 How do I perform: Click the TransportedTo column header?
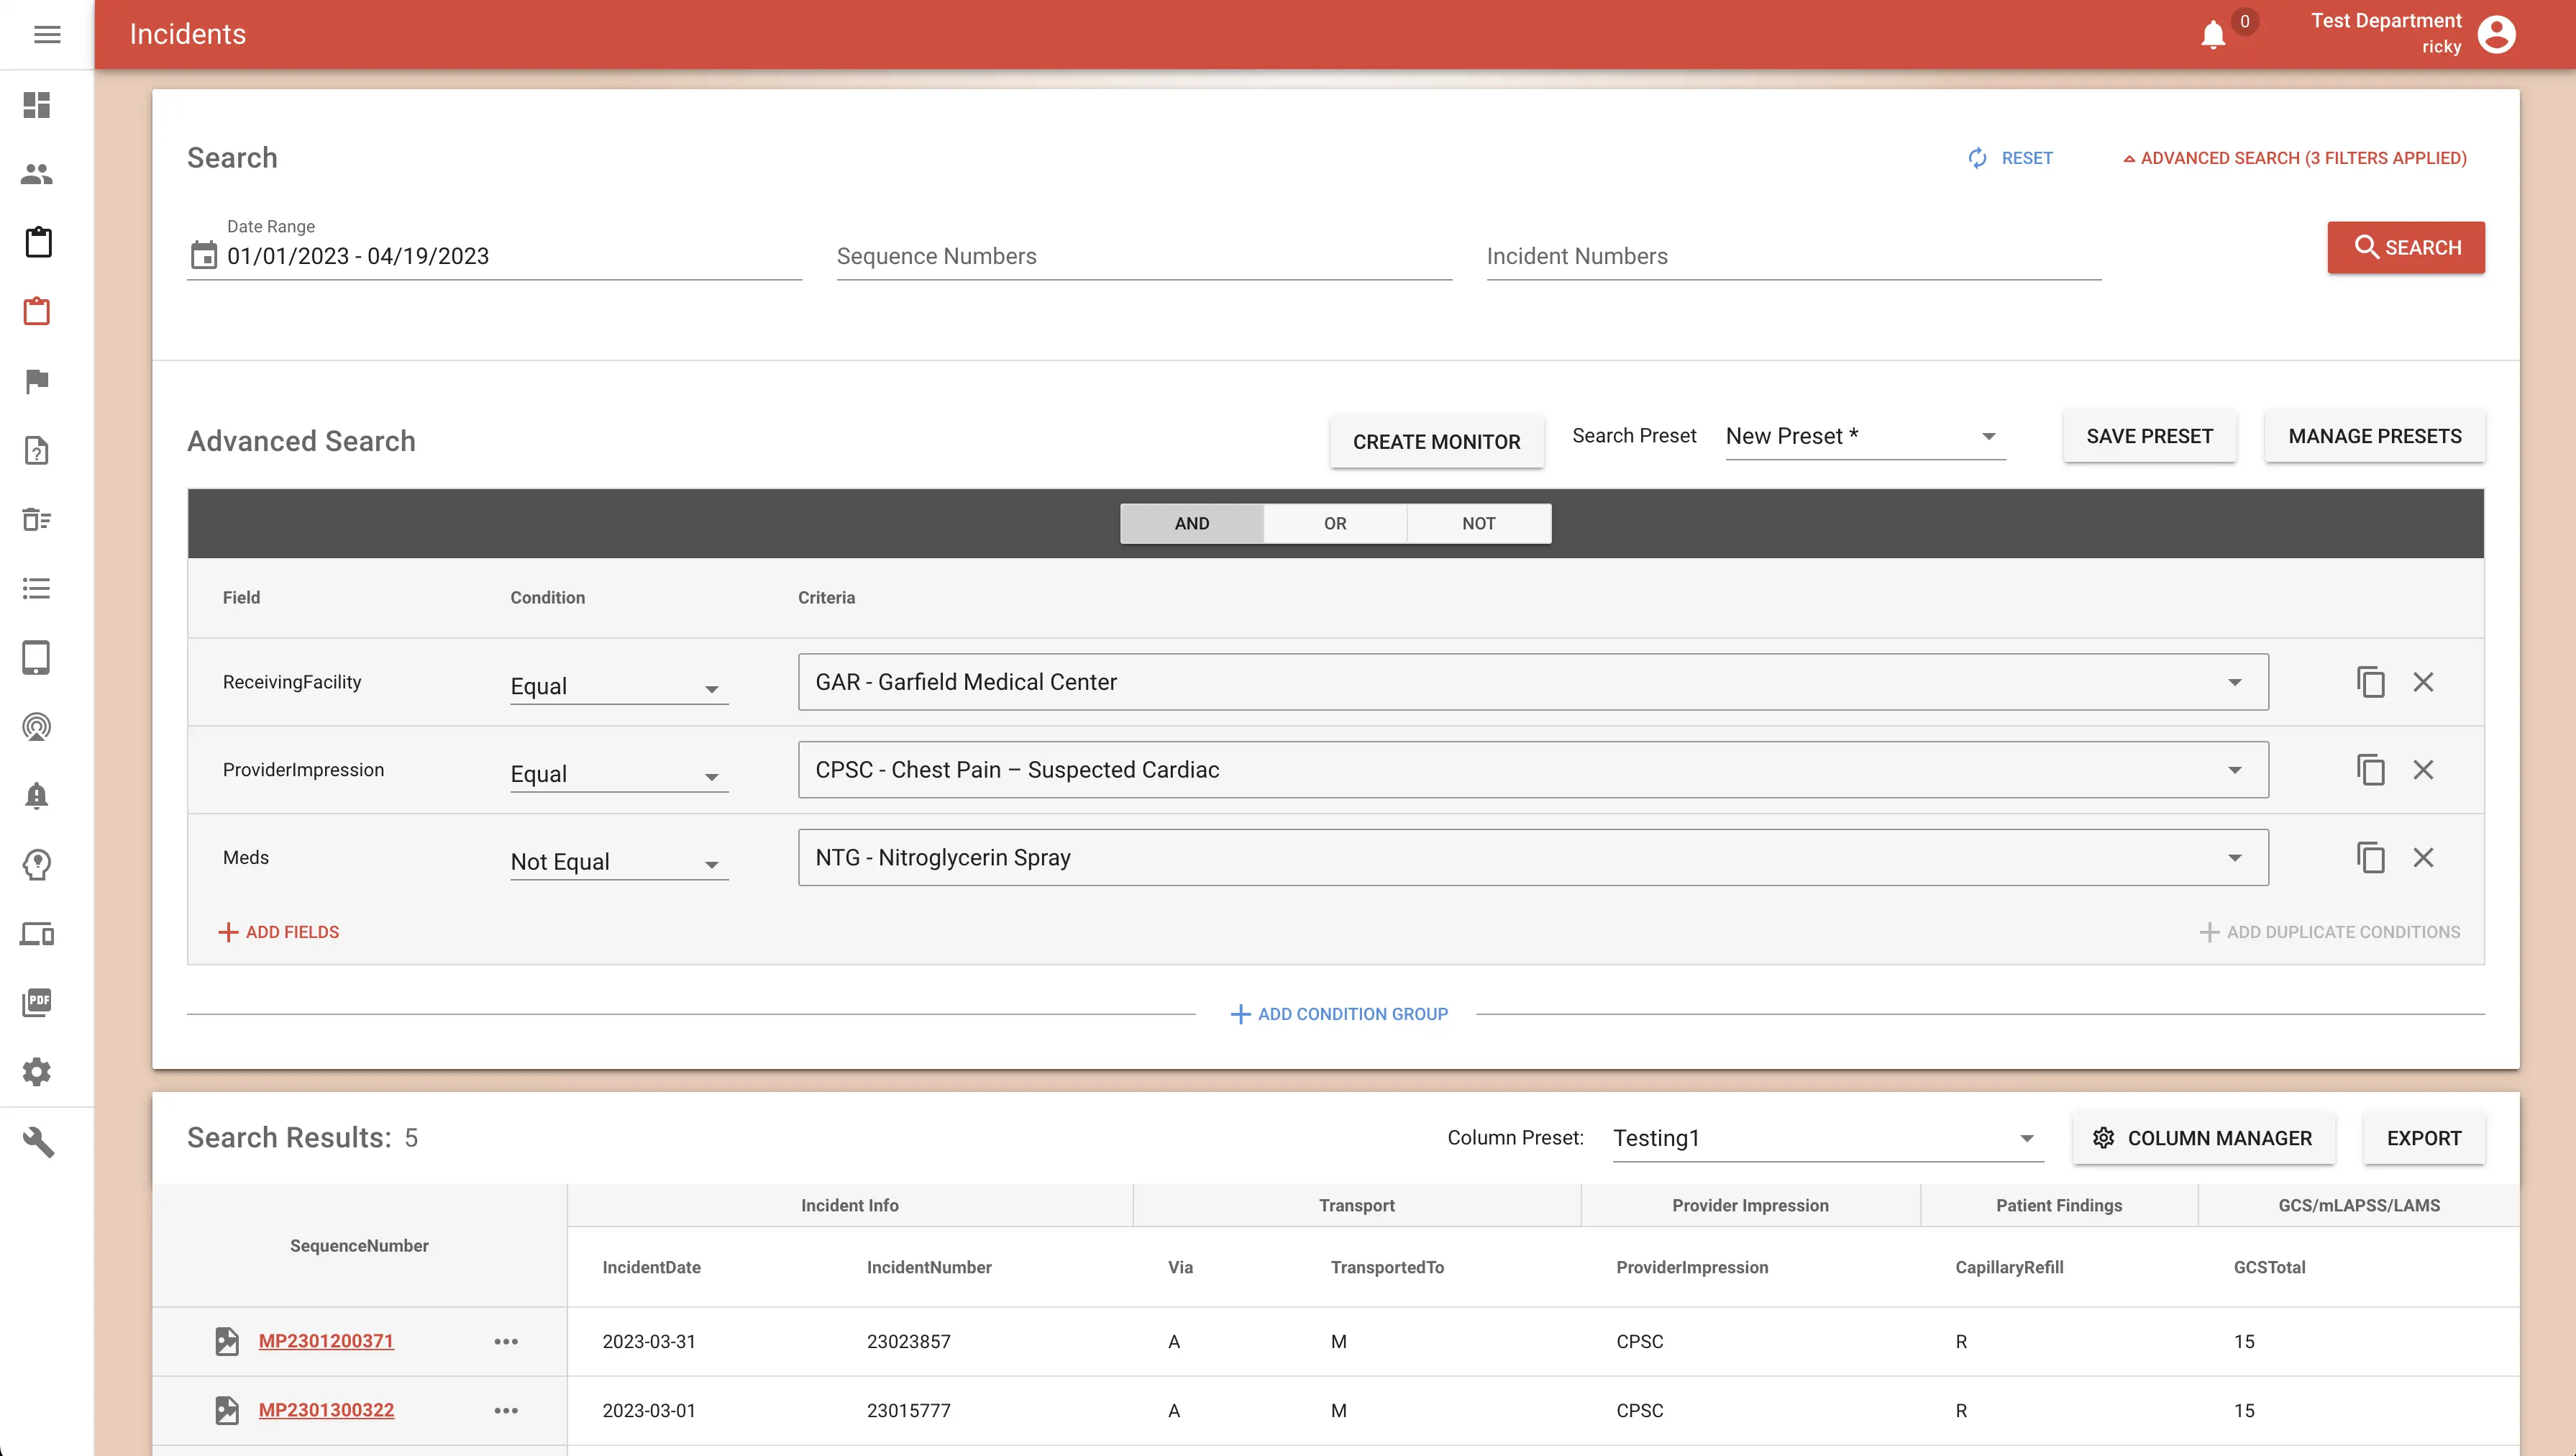(x=1387, y=1267)
